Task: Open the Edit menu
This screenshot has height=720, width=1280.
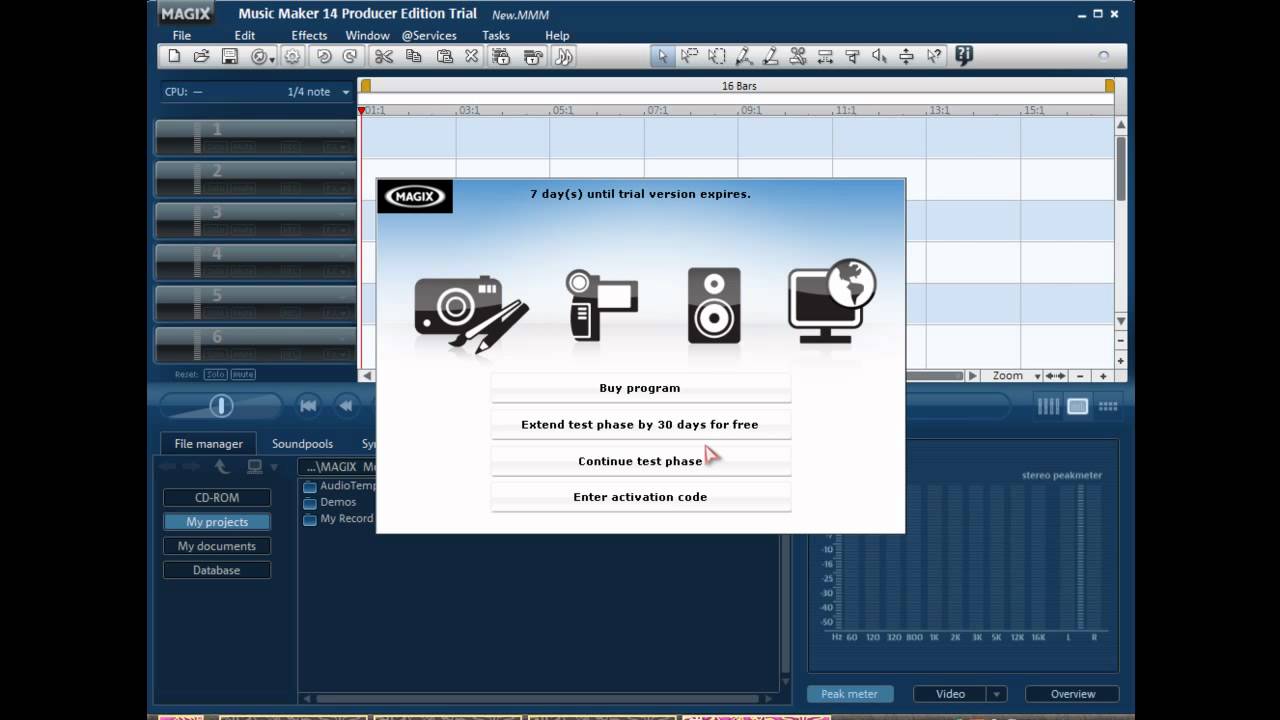Action: (x=244, y=35)
